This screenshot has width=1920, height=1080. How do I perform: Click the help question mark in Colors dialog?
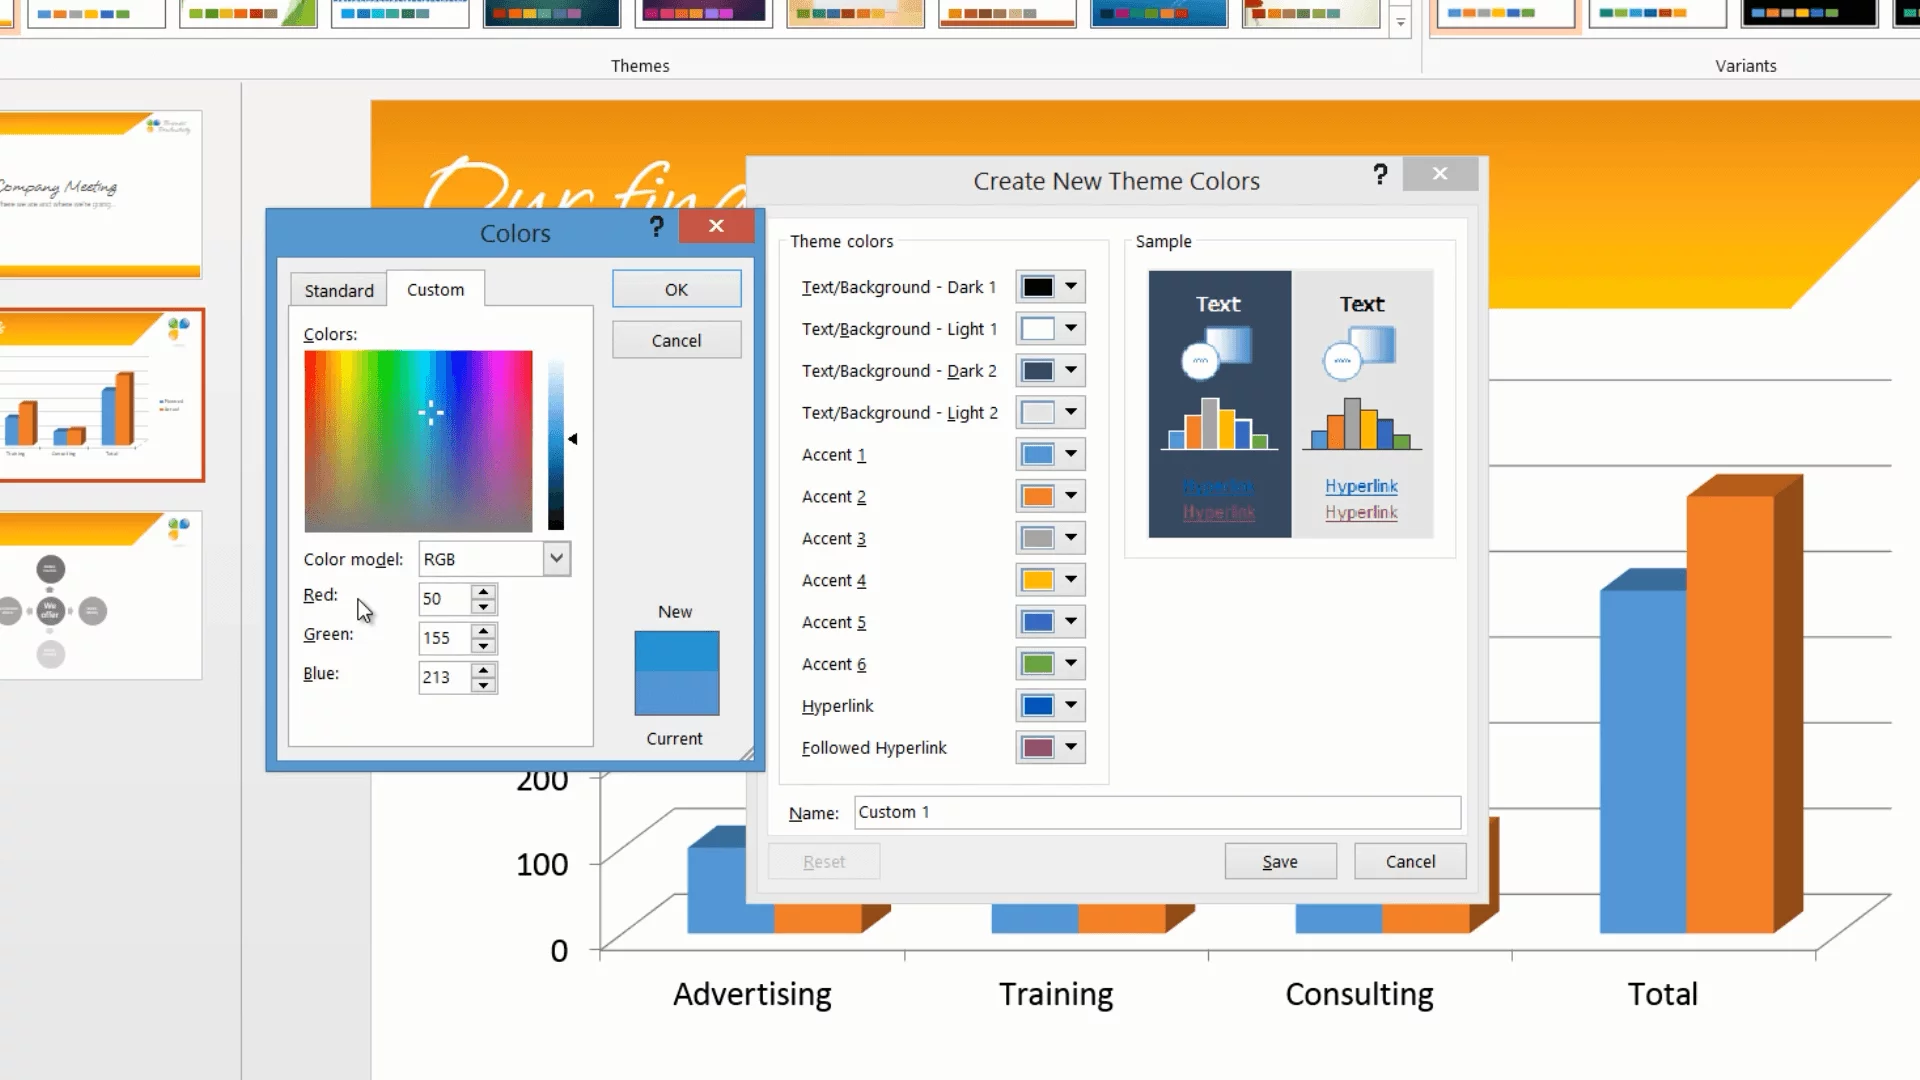pyautogui.click(x=656, y=227)
